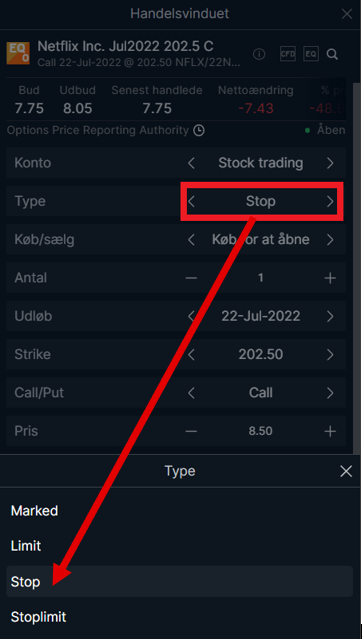Switch Call/Put to next option
Image resolution: width=362 pixels, height=639 pixels.
tap(330, 393)
